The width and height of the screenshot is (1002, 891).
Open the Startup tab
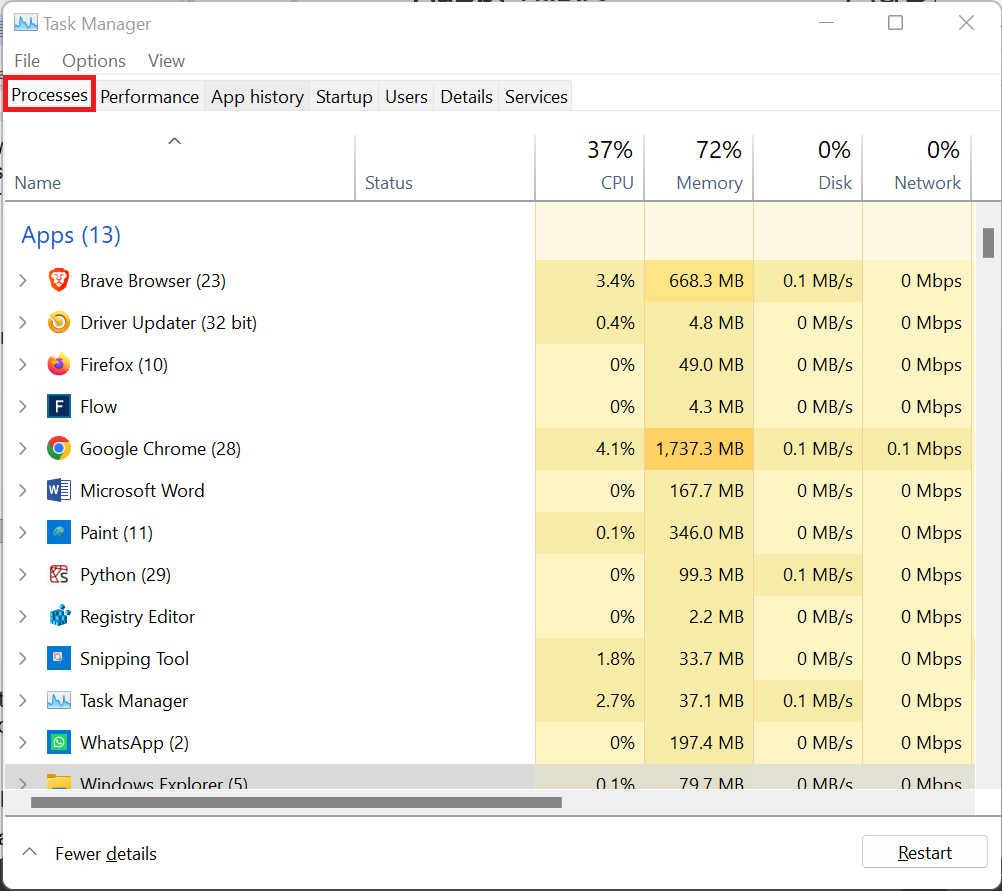(344, 97)
